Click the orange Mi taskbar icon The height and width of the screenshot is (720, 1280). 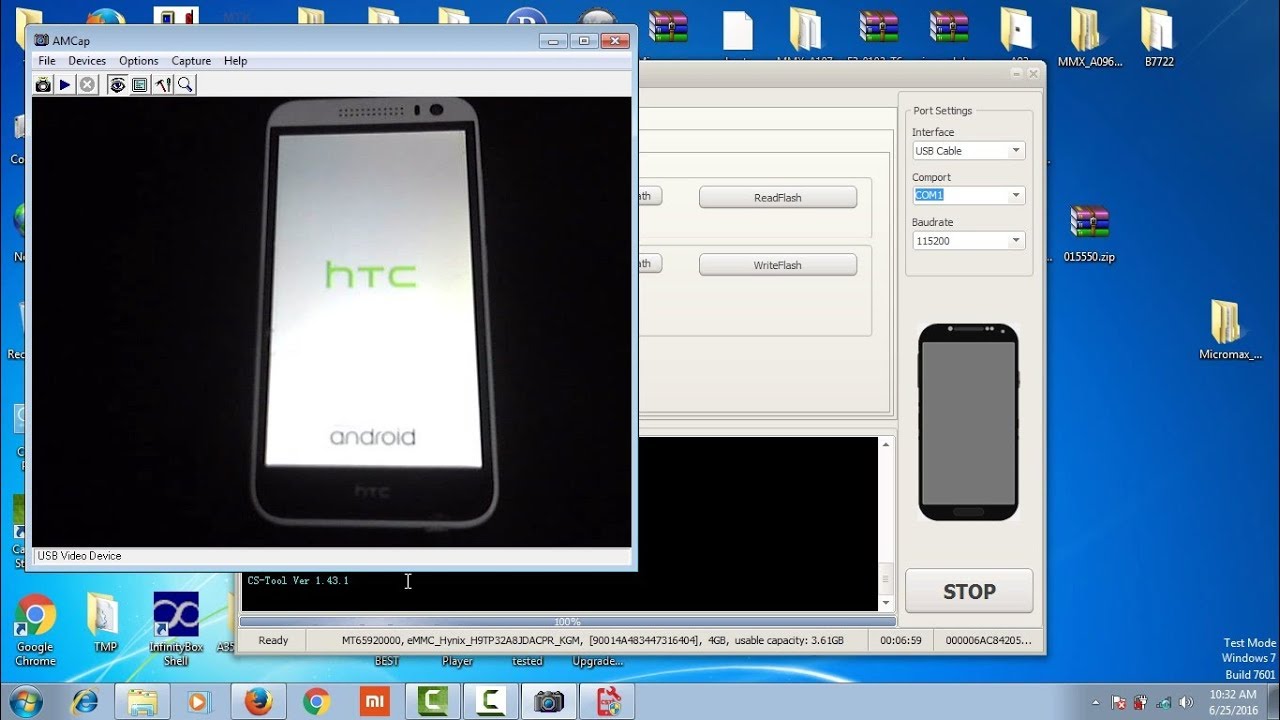(374, 702)
